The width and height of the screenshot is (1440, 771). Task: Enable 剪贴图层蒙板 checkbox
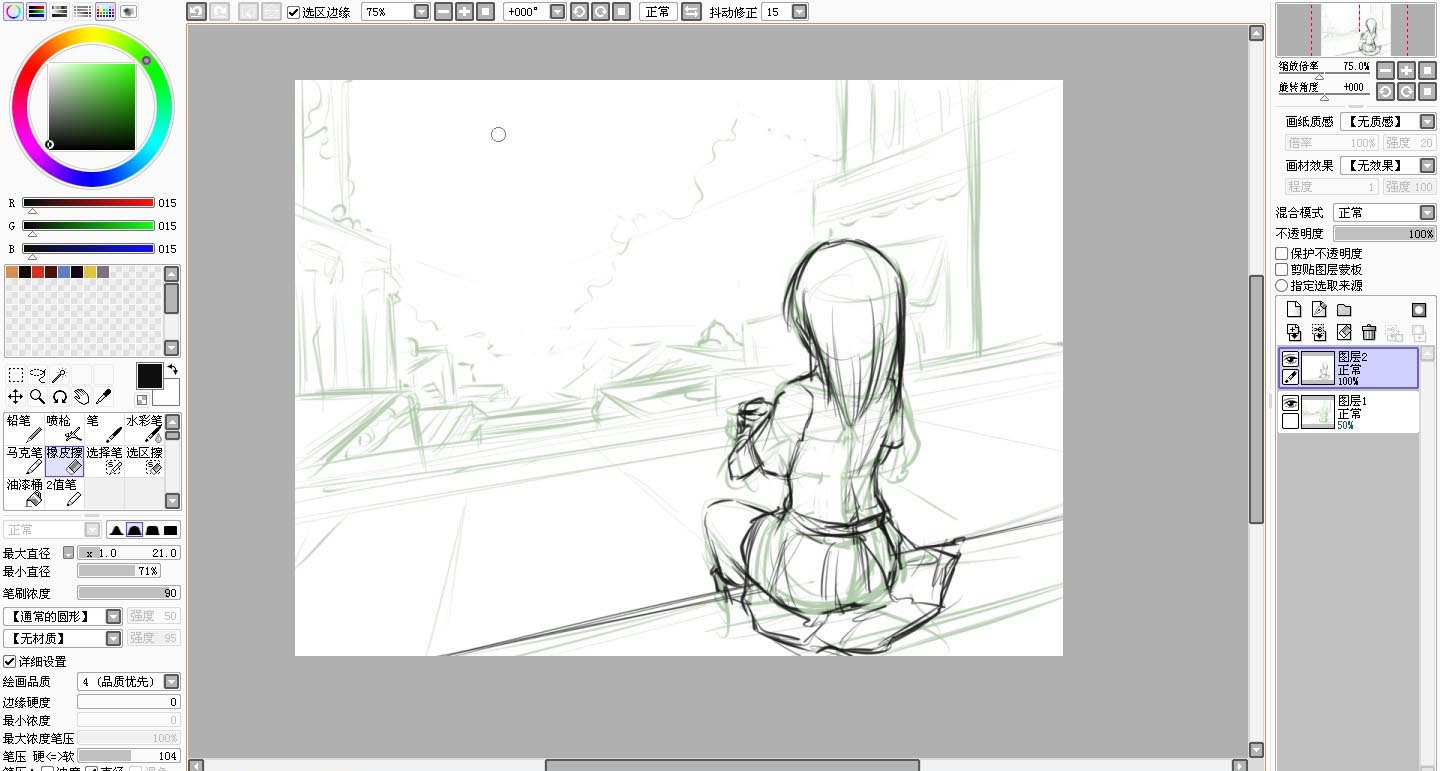(x=1282, y=270)
